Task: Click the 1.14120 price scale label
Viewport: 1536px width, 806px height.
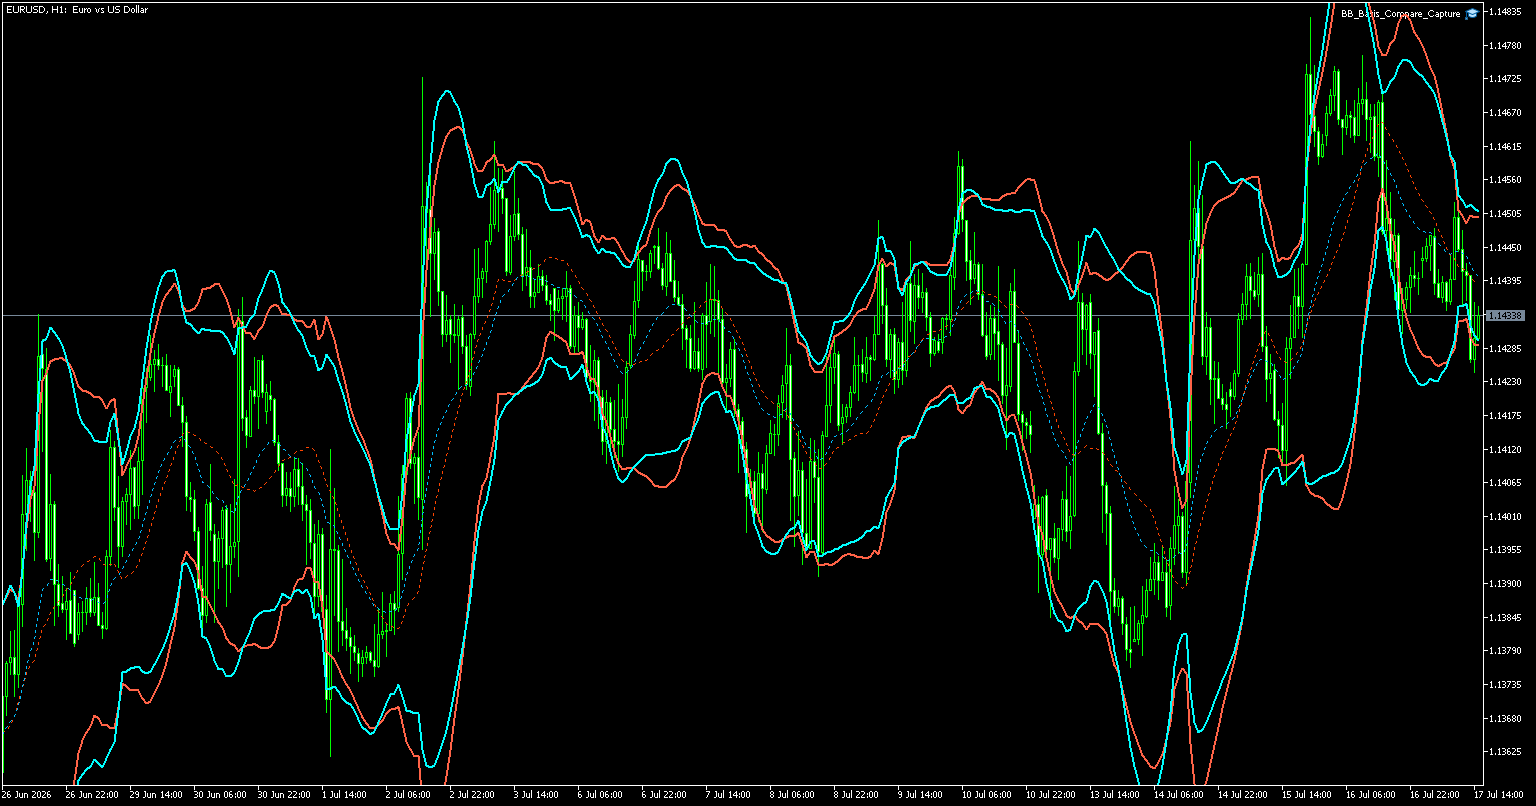Action: pyautogui.click(x=1505, y=449)
